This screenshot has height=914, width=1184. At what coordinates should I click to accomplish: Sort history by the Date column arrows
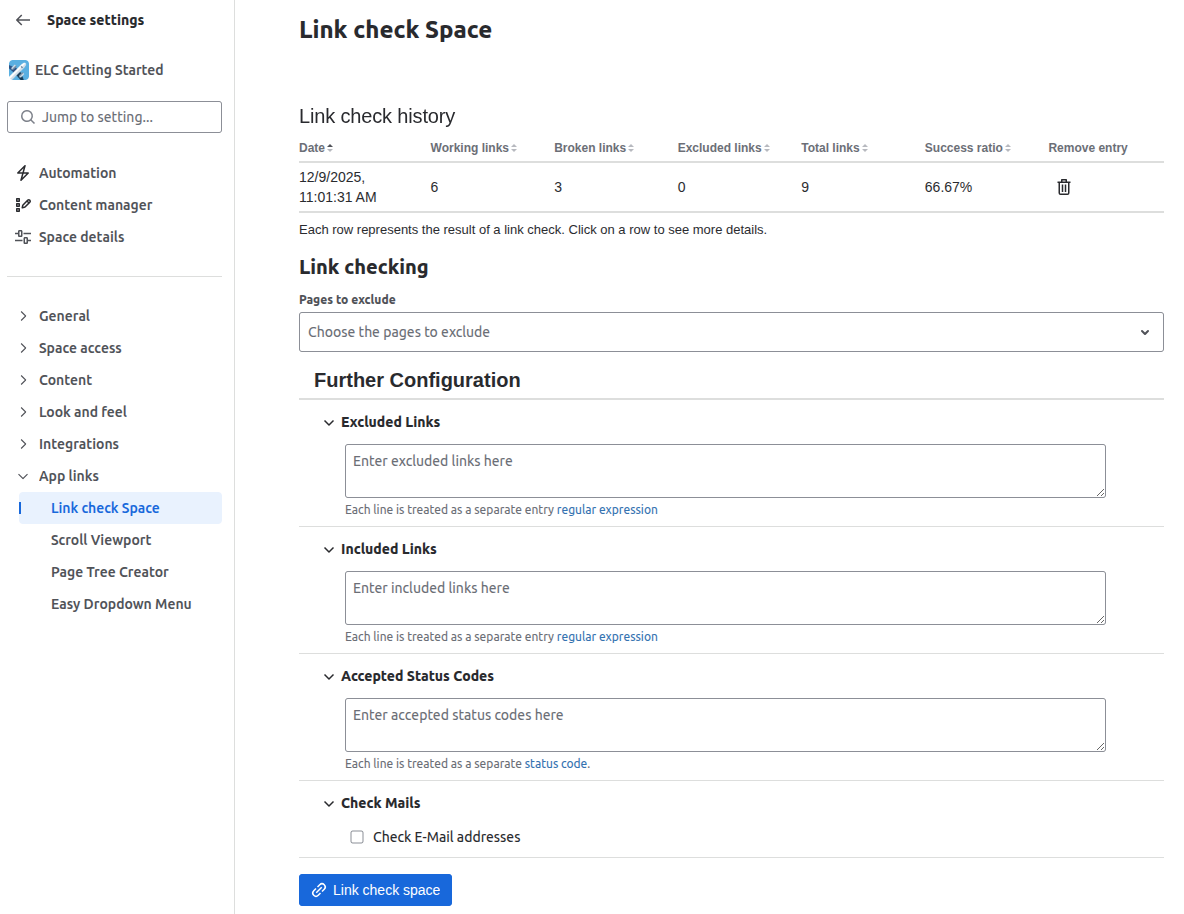[330, 148]
